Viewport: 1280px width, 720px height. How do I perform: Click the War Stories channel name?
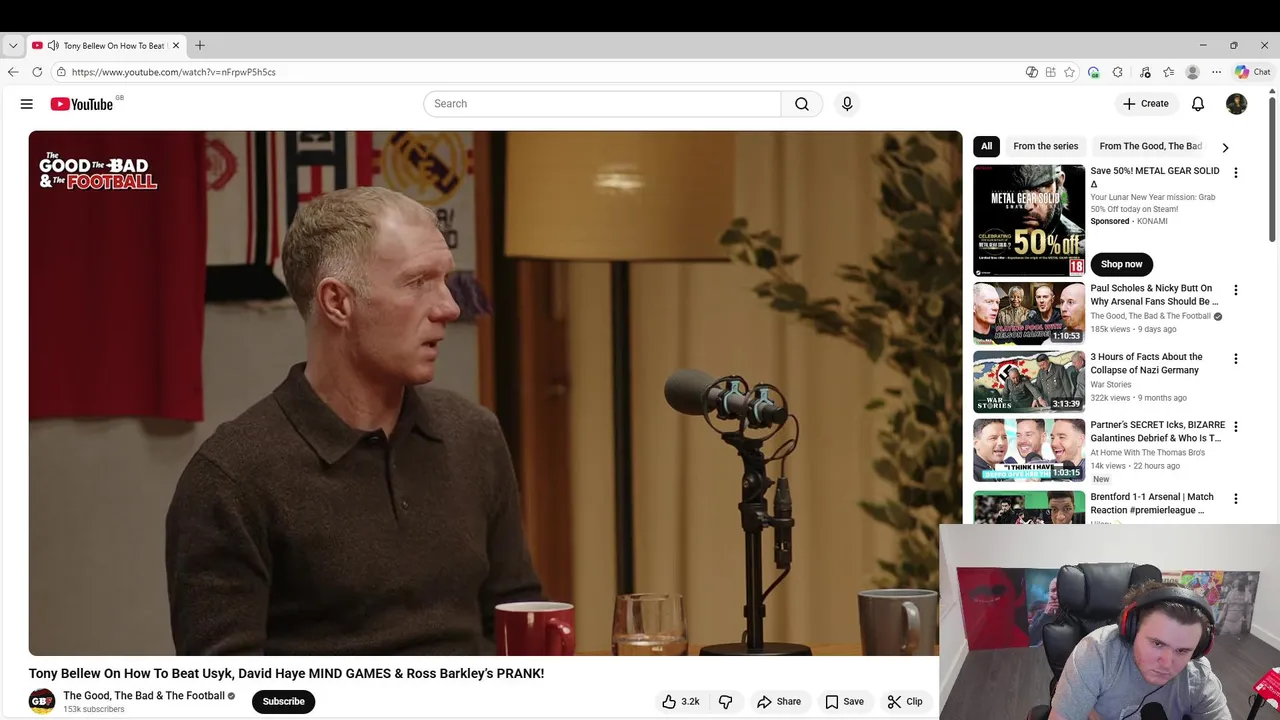[x=1111, y=384]
